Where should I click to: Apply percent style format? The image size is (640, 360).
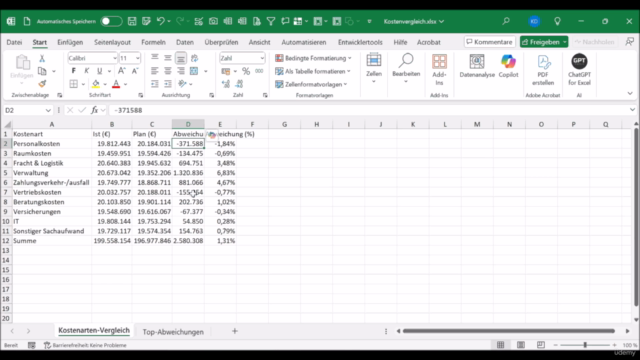click(x=246, y=71)
